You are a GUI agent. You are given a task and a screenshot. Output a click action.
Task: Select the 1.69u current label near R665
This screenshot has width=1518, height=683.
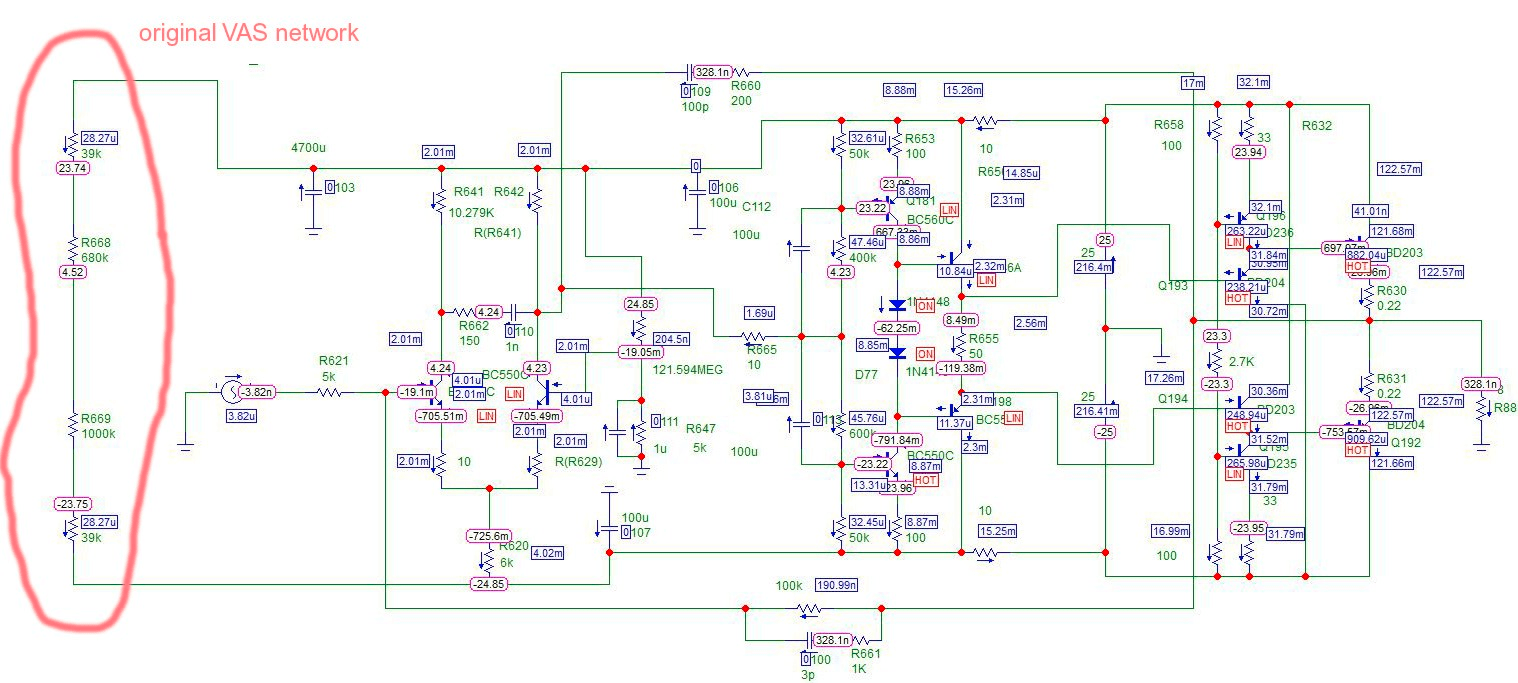pyautogui.click(x=760, y=313)
